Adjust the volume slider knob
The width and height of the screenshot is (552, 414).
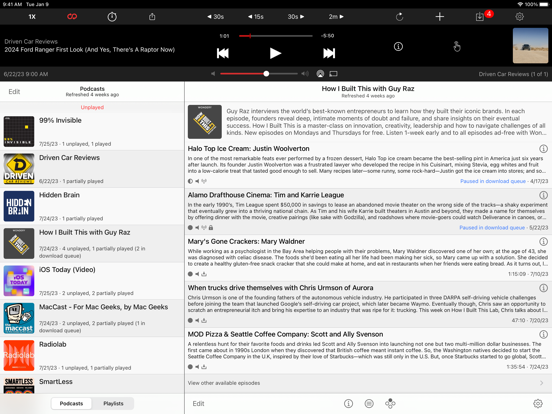[266, 74]
